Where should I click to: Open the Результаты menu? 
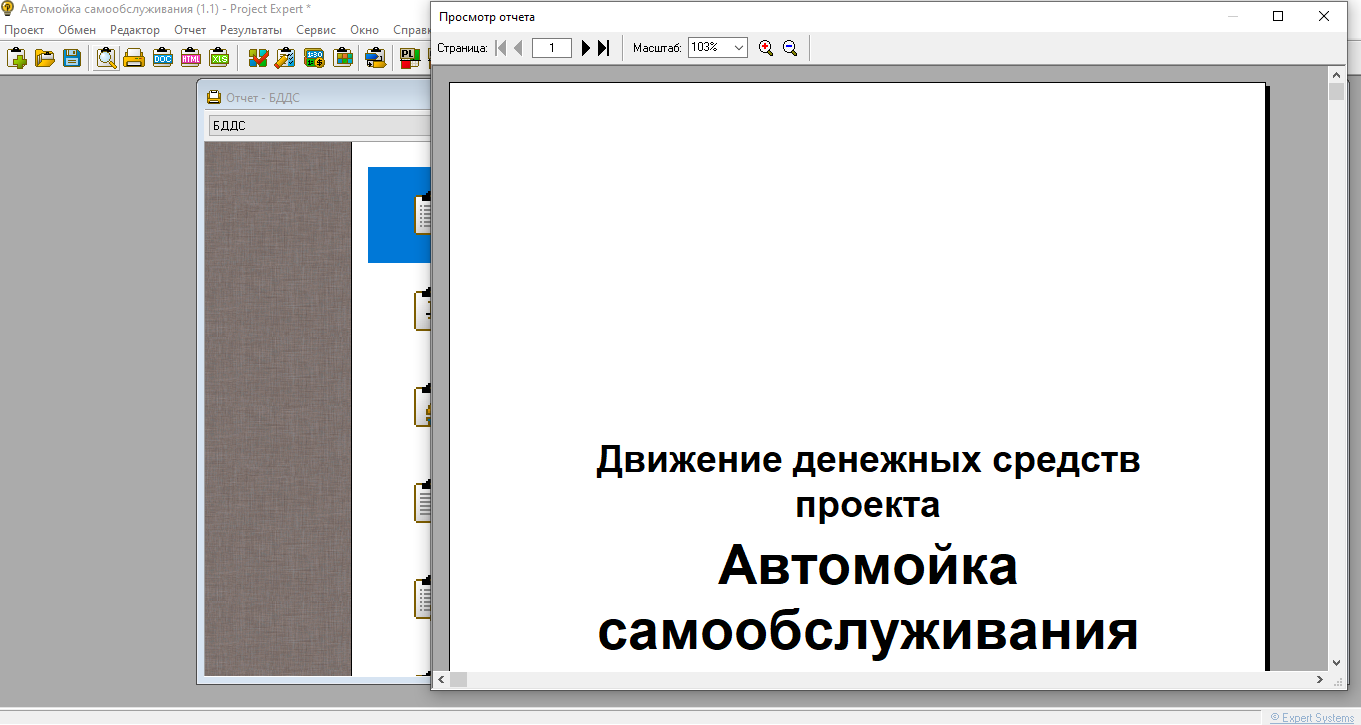point(251,30)
